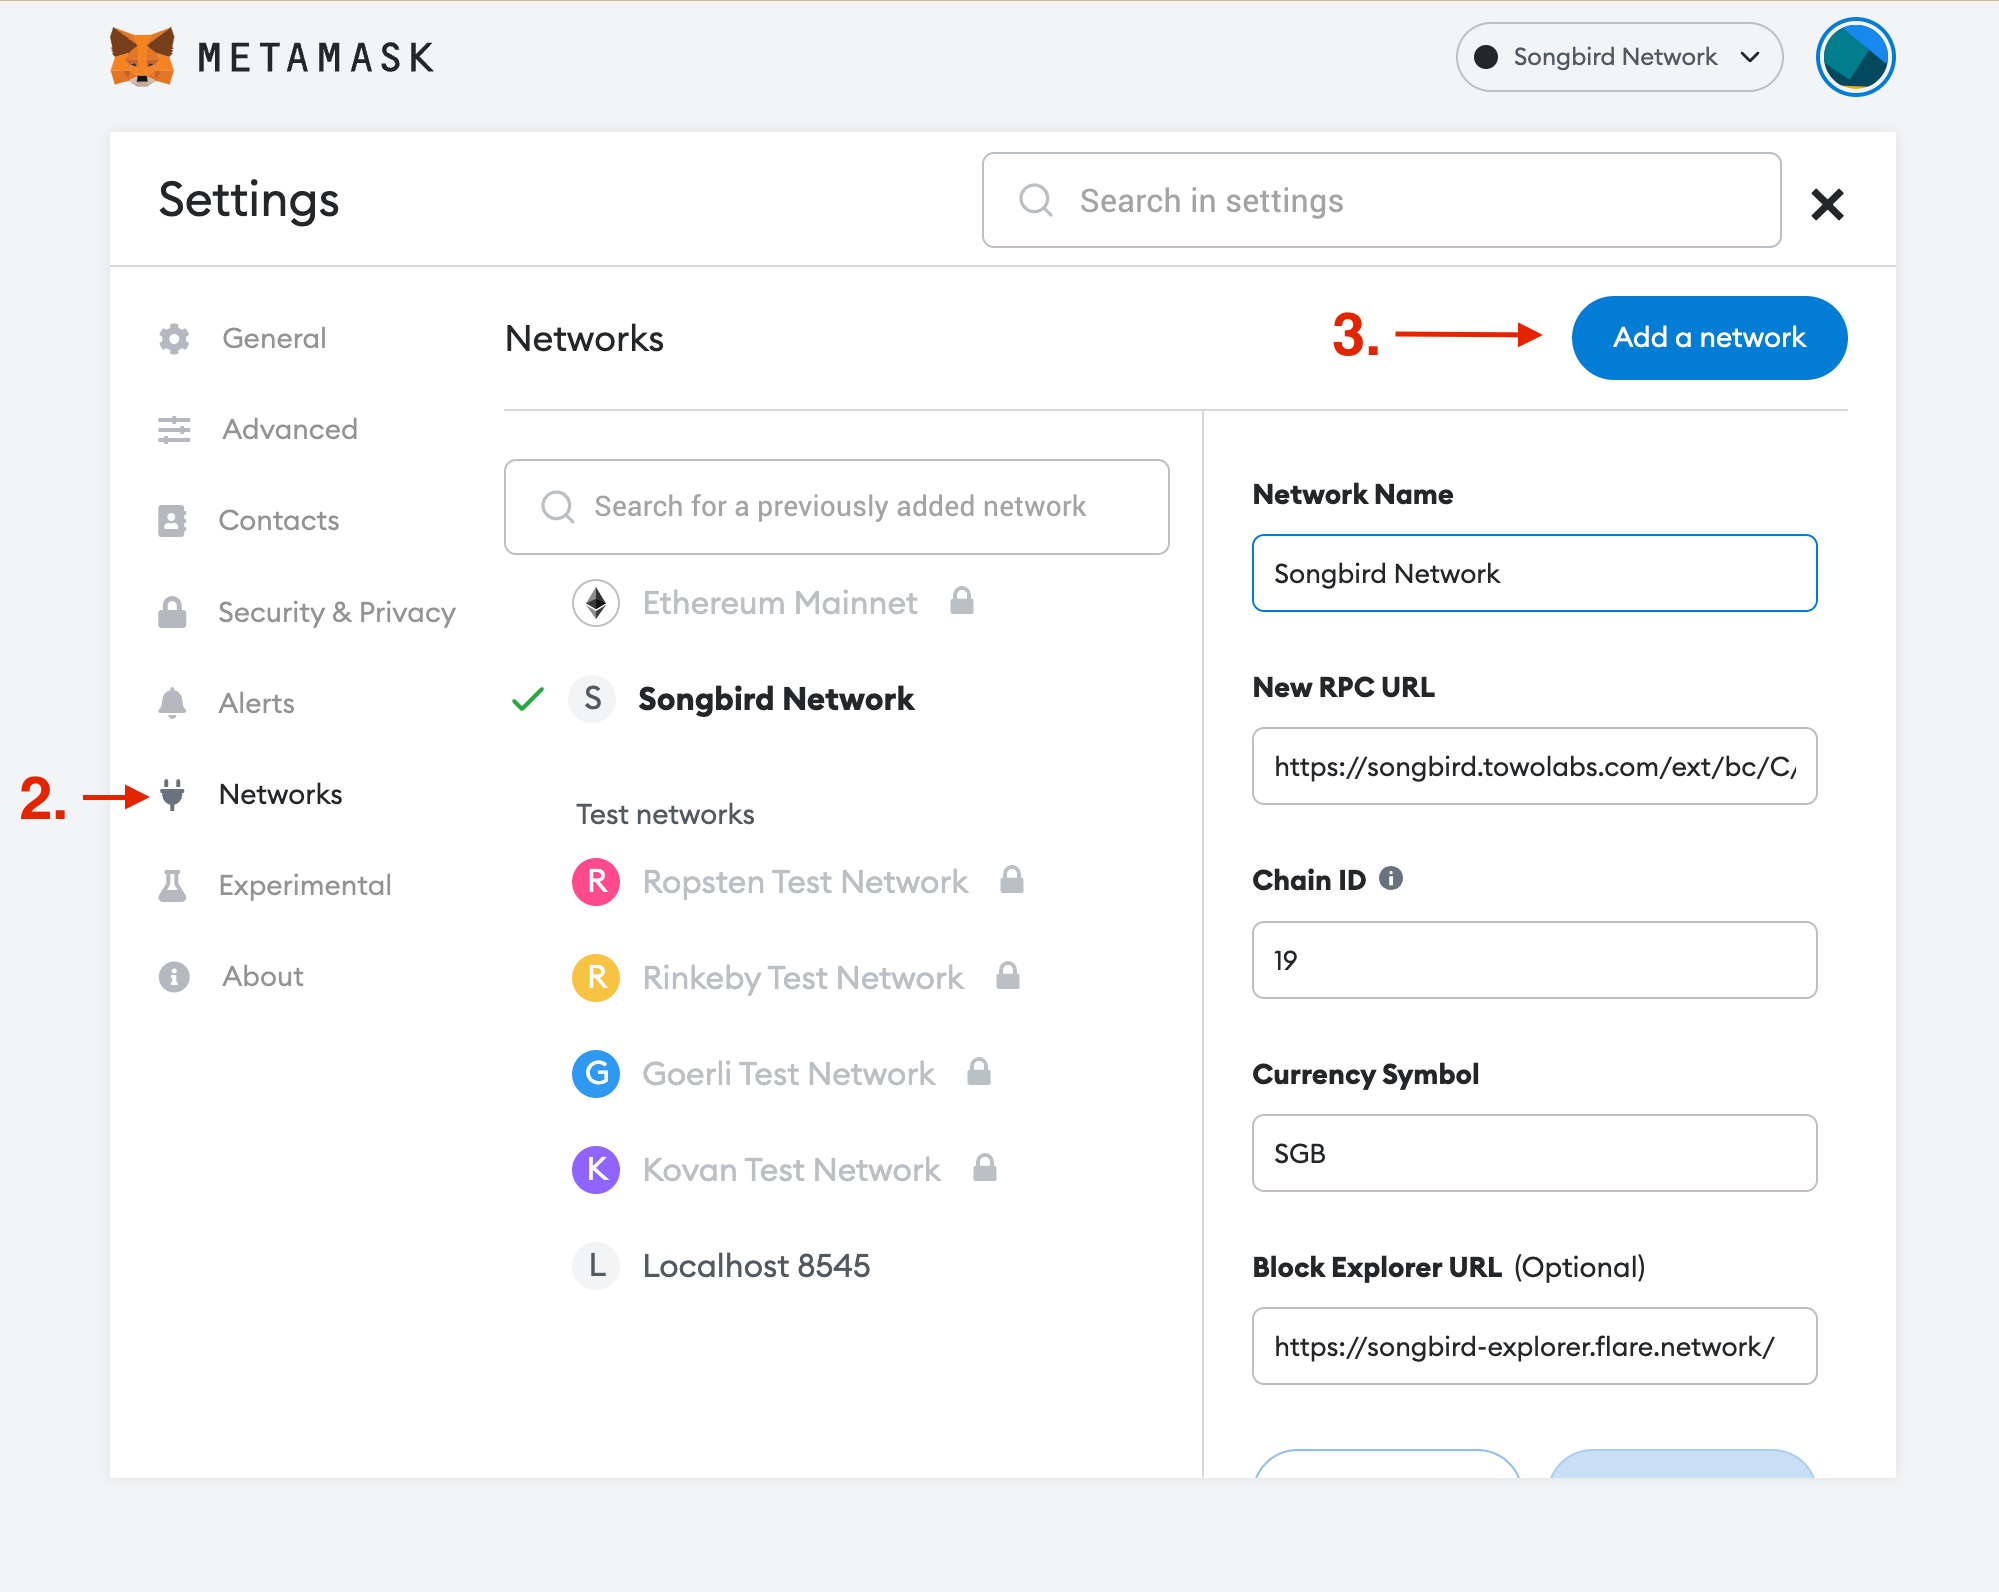Close the Settings page

click(1827, 204)
